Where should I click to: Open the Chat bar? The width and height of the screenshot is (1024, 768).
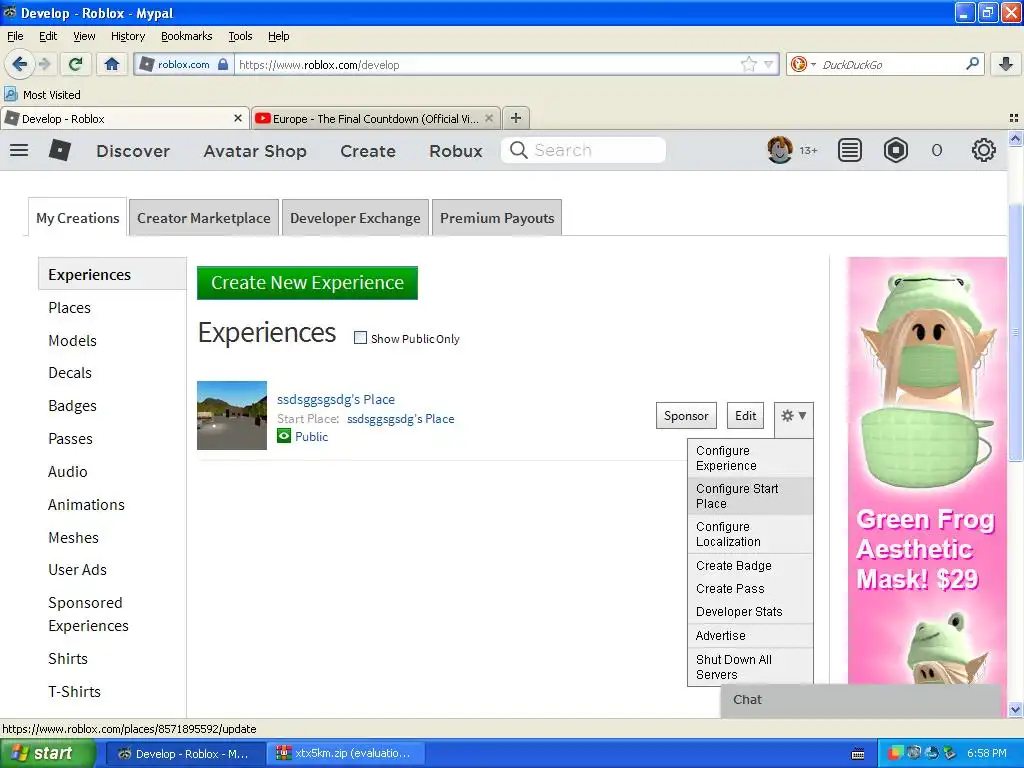(x=861, y=700)
